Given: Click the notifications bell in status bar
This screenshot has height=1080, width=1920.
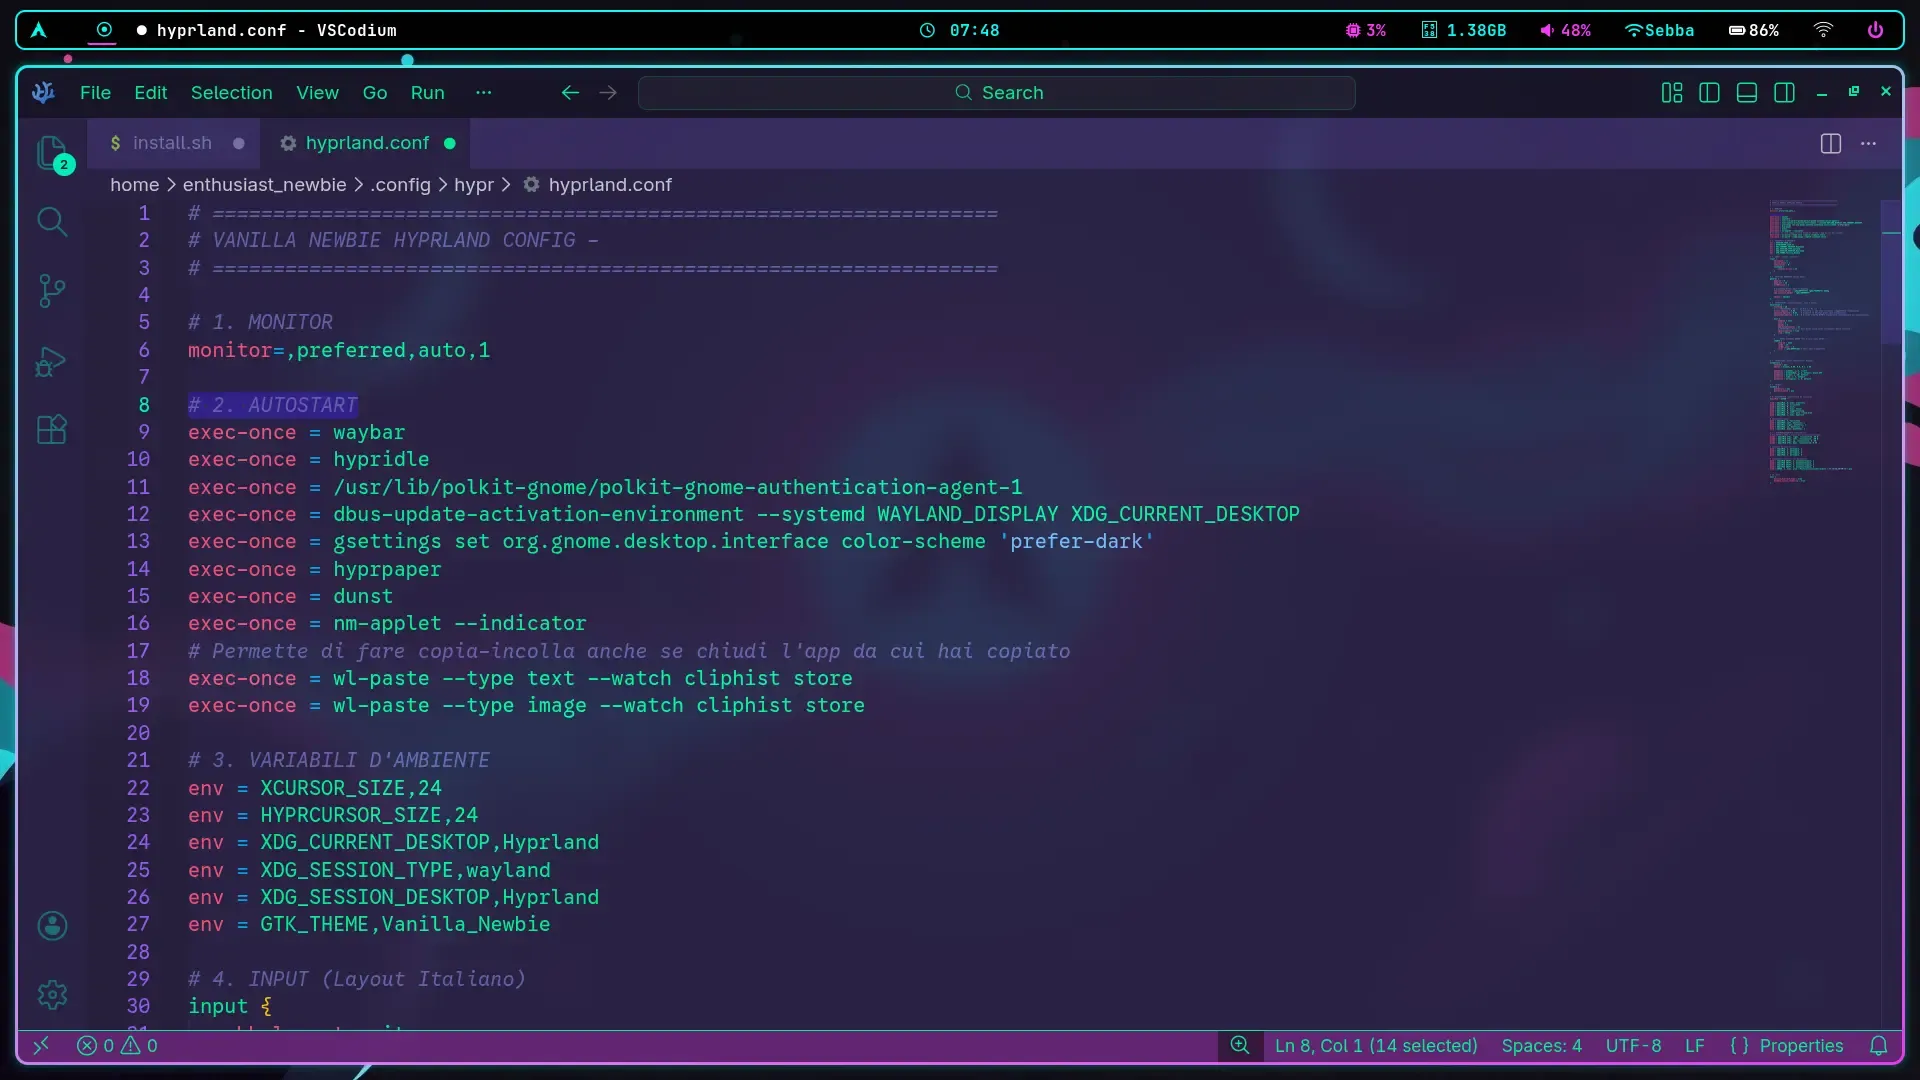Looking at the screenshot, I should pos(1879,1046).
